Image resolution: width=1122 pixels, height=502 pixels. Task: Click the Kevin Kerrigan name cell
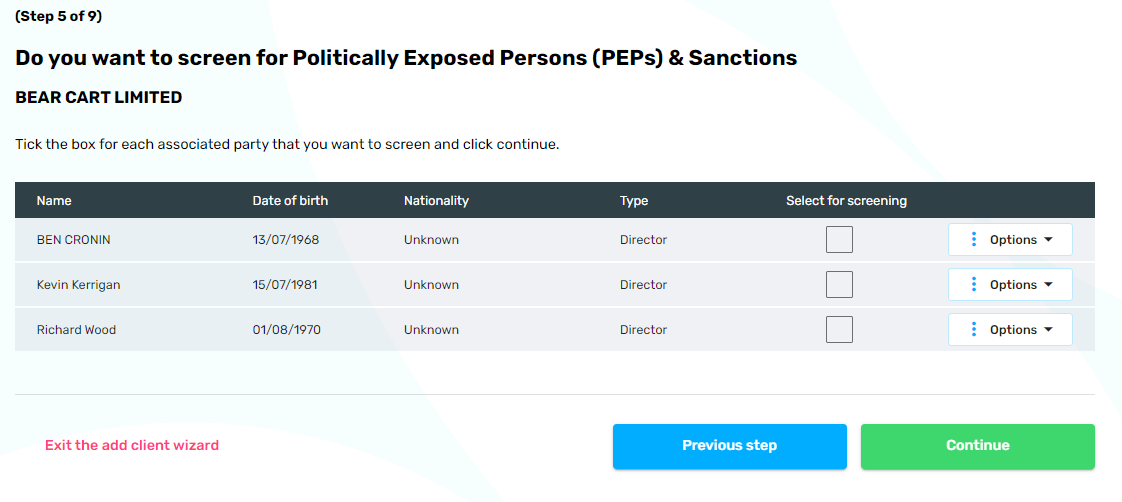(78, 285)
